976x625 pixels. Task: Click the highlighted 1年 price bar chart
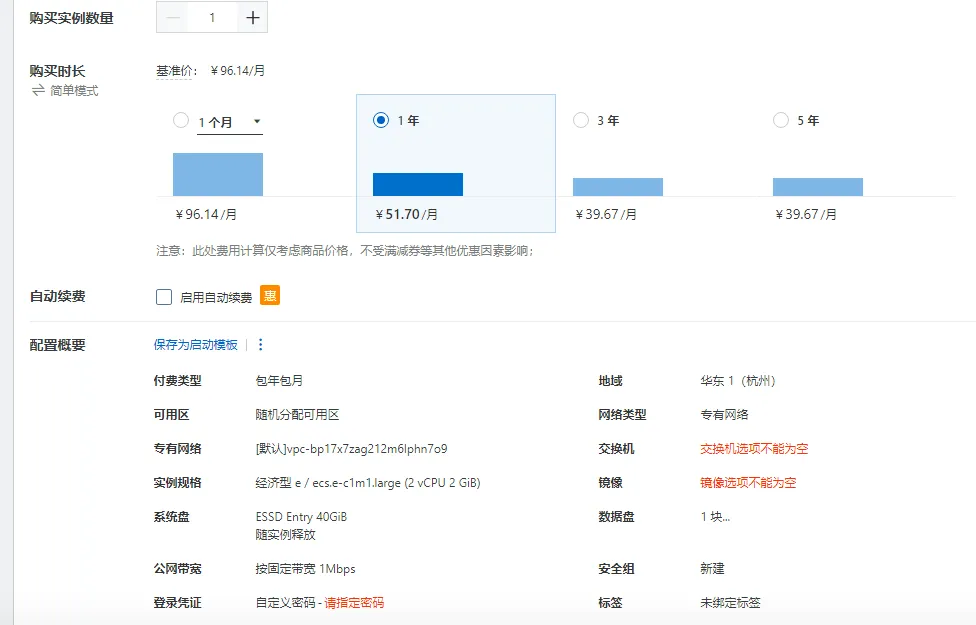(417, 183)
